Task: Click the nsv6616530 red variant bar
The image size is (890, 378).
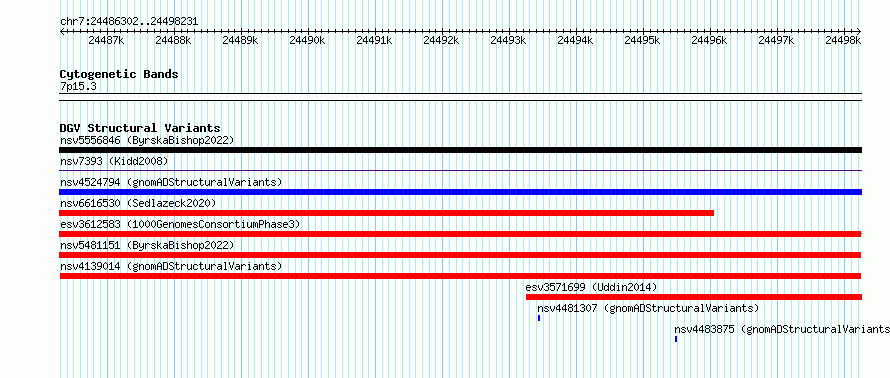Action: pyautogui.click(x=387, y=213)
